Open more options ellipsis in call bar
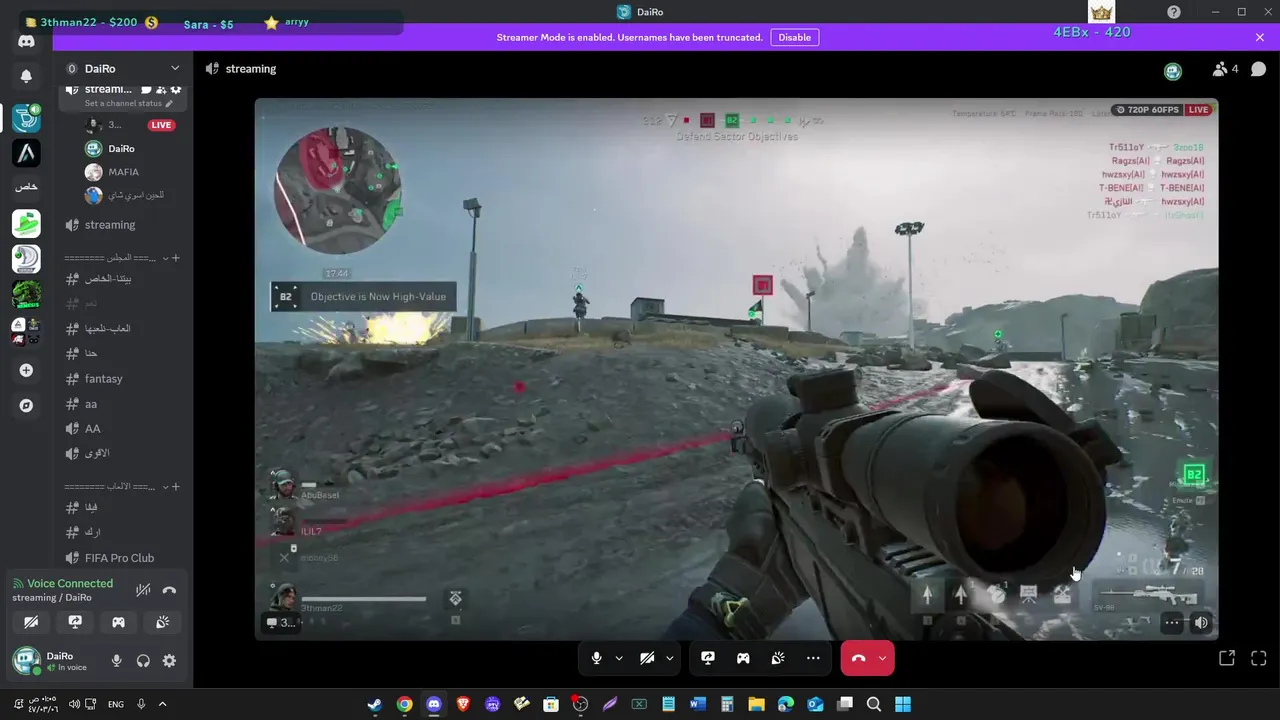 (813, 658)
